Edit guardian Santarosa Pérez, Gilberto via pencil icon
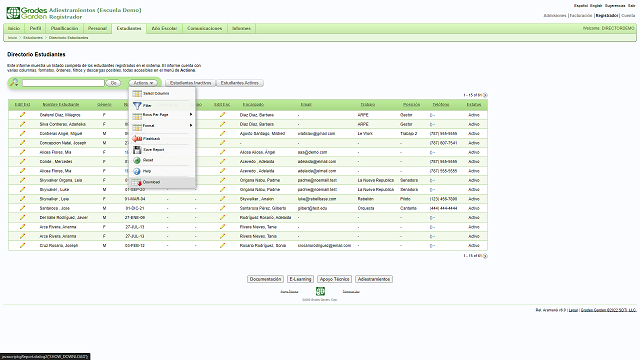 222,208
